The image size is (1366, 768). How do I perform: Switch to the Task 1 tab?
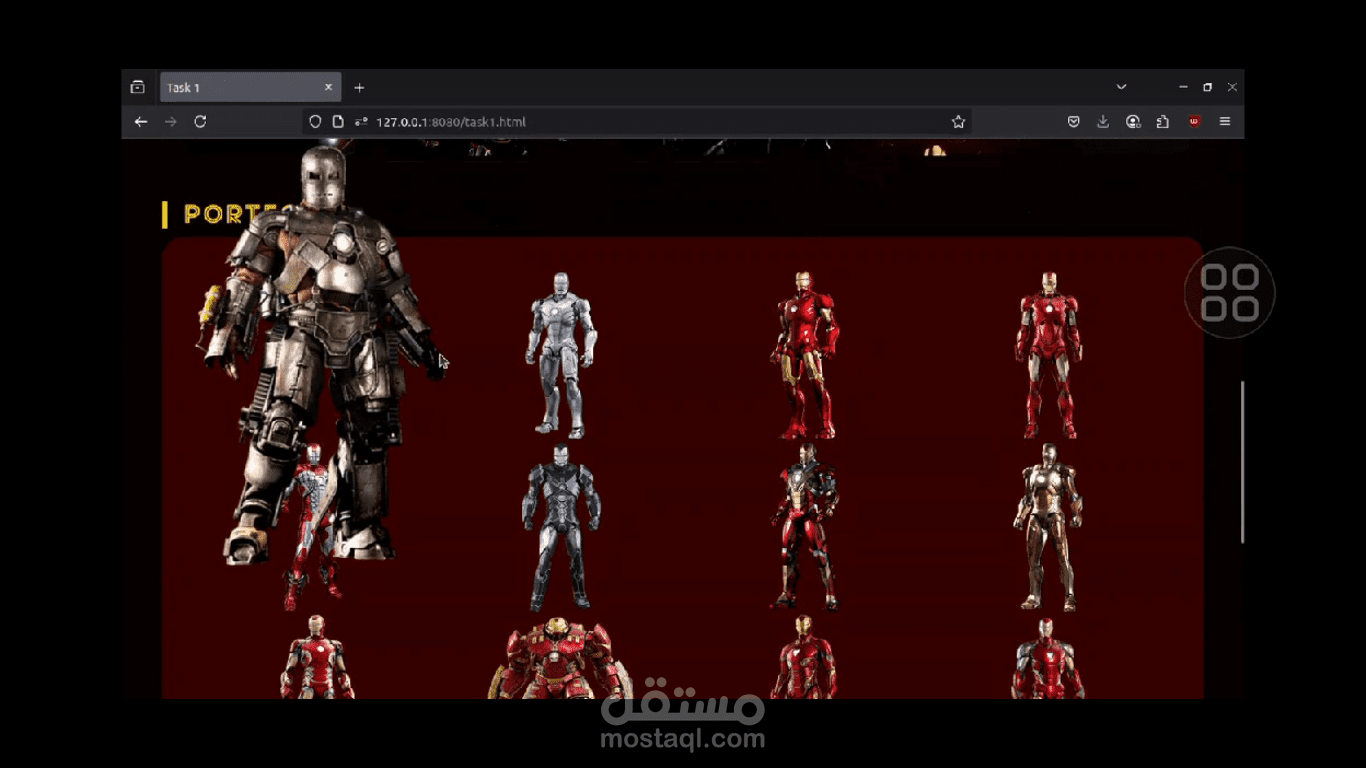click(x=240, y=88)
